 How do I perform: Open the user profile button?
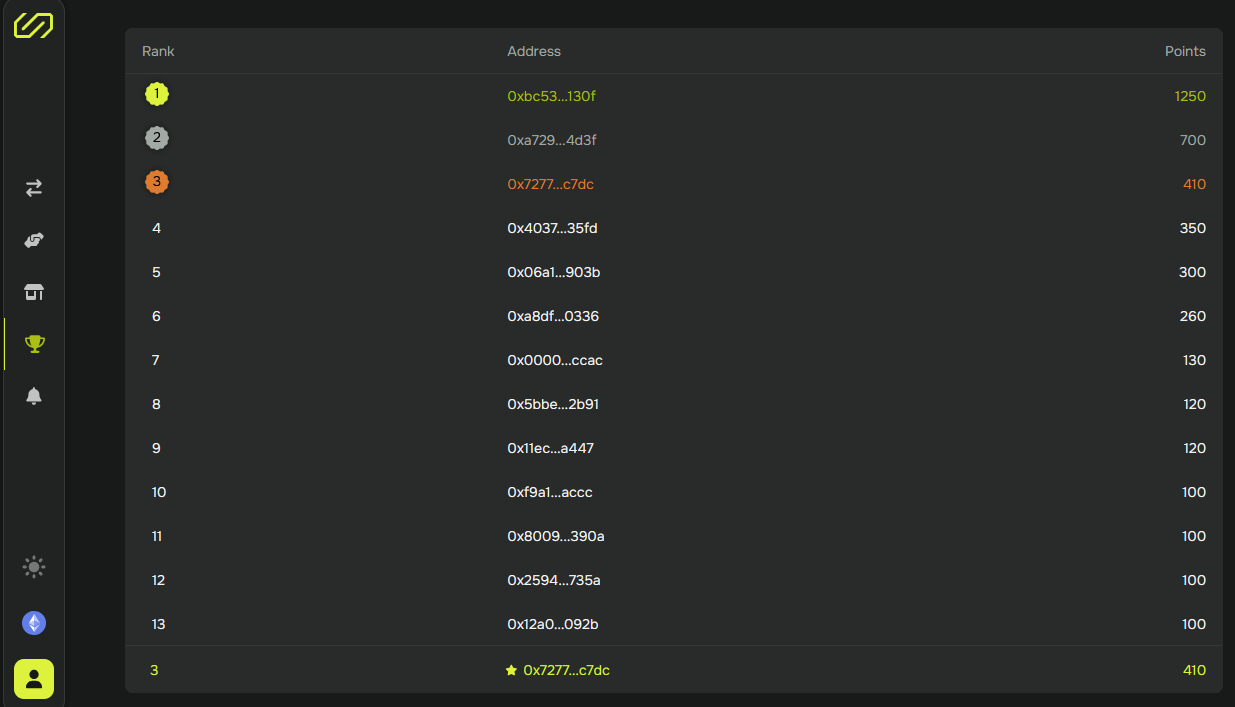pos(34,679)
